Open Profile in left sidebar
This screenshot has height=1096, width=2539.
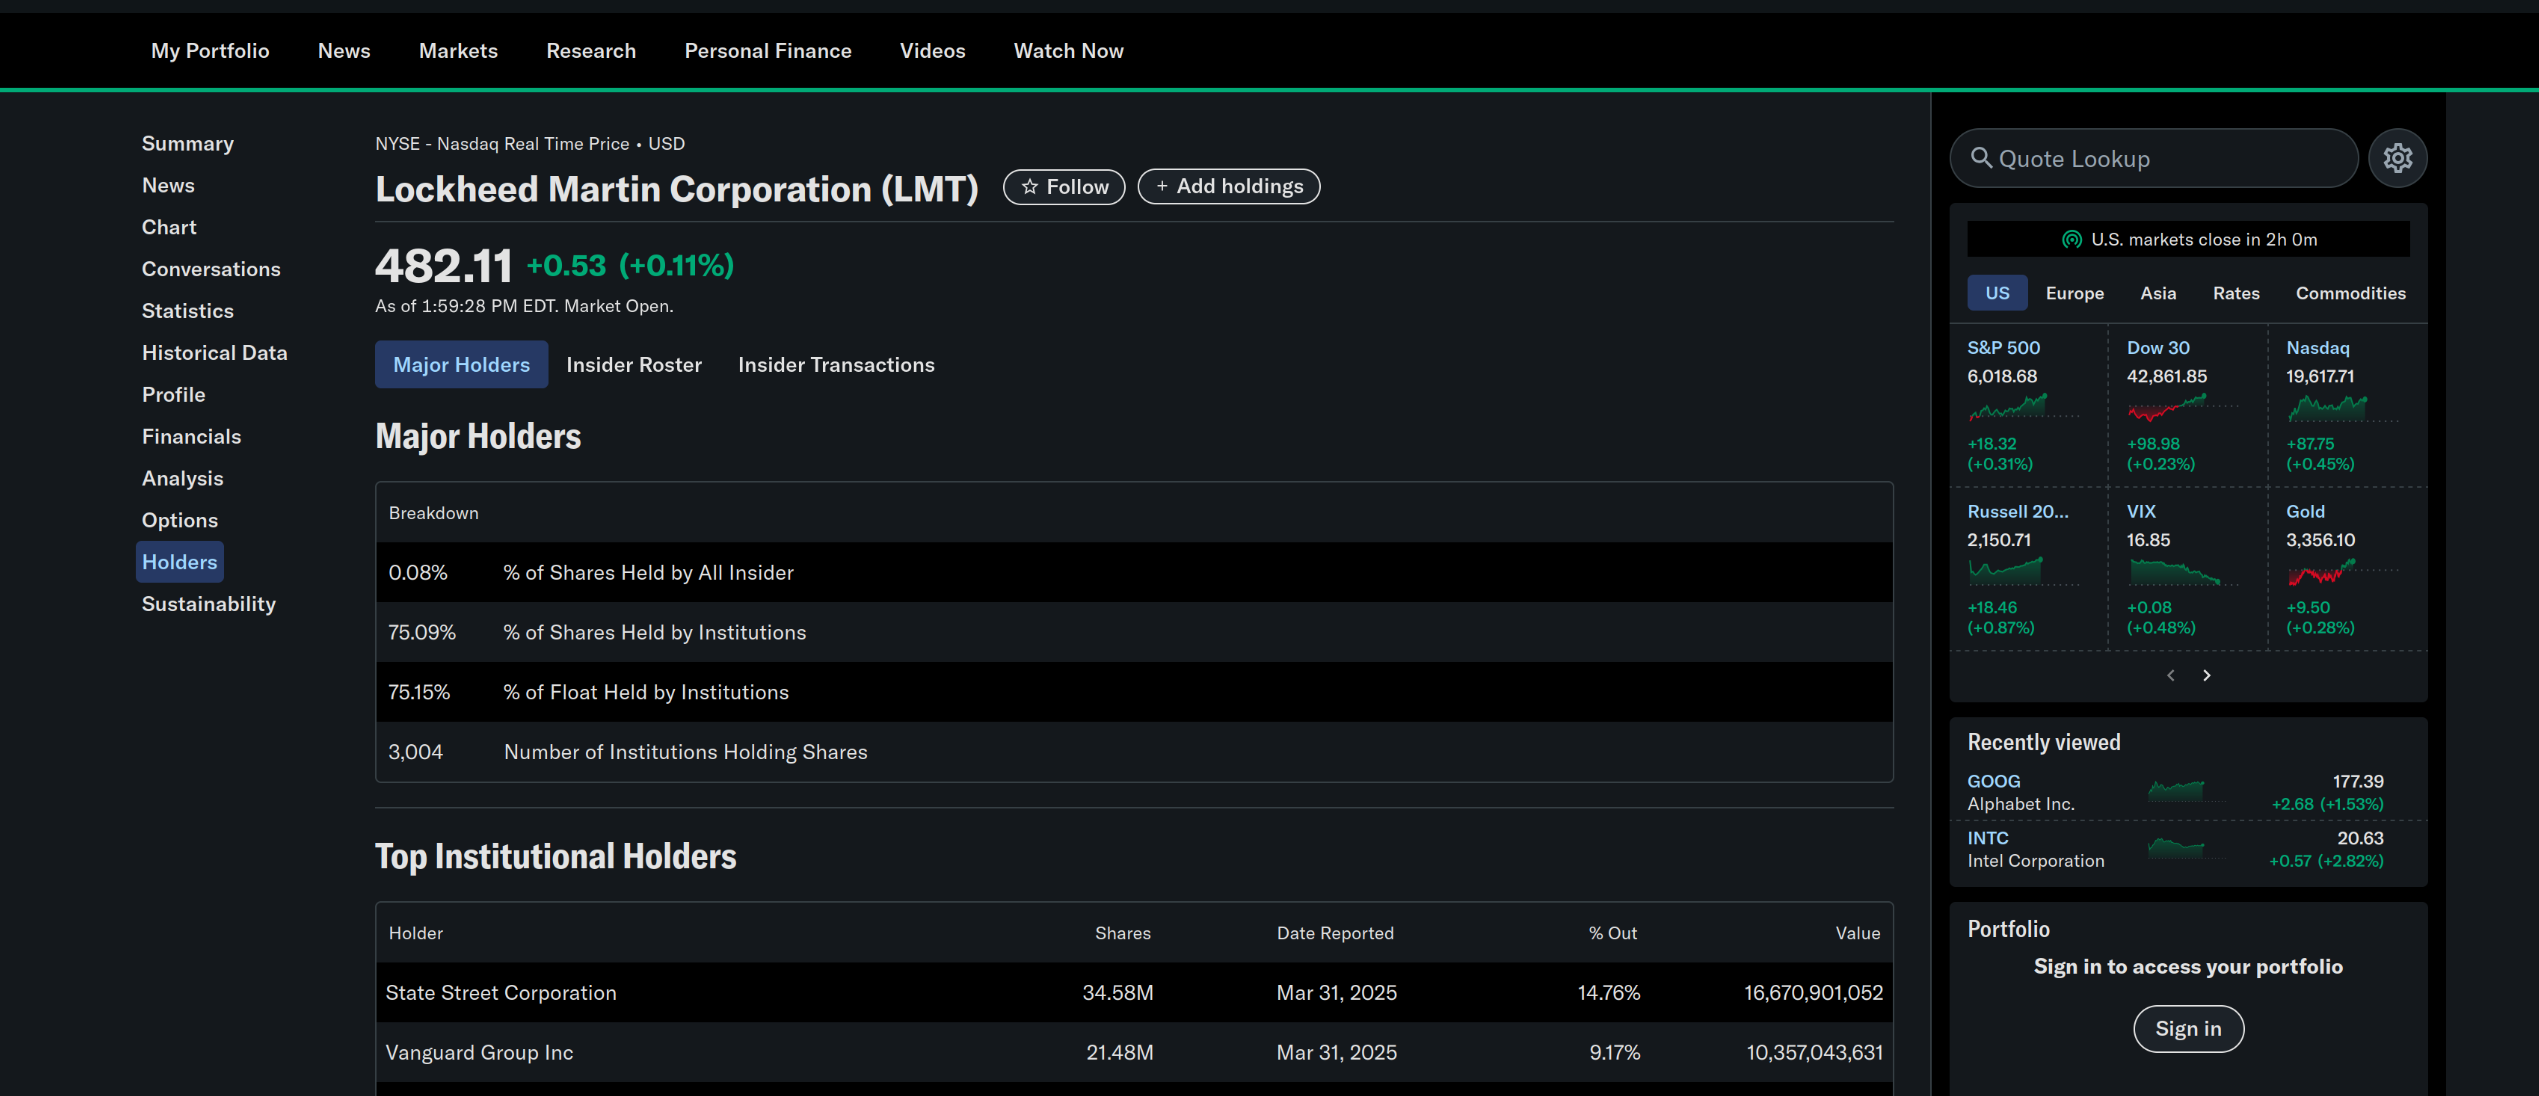(x=174, y=396)
